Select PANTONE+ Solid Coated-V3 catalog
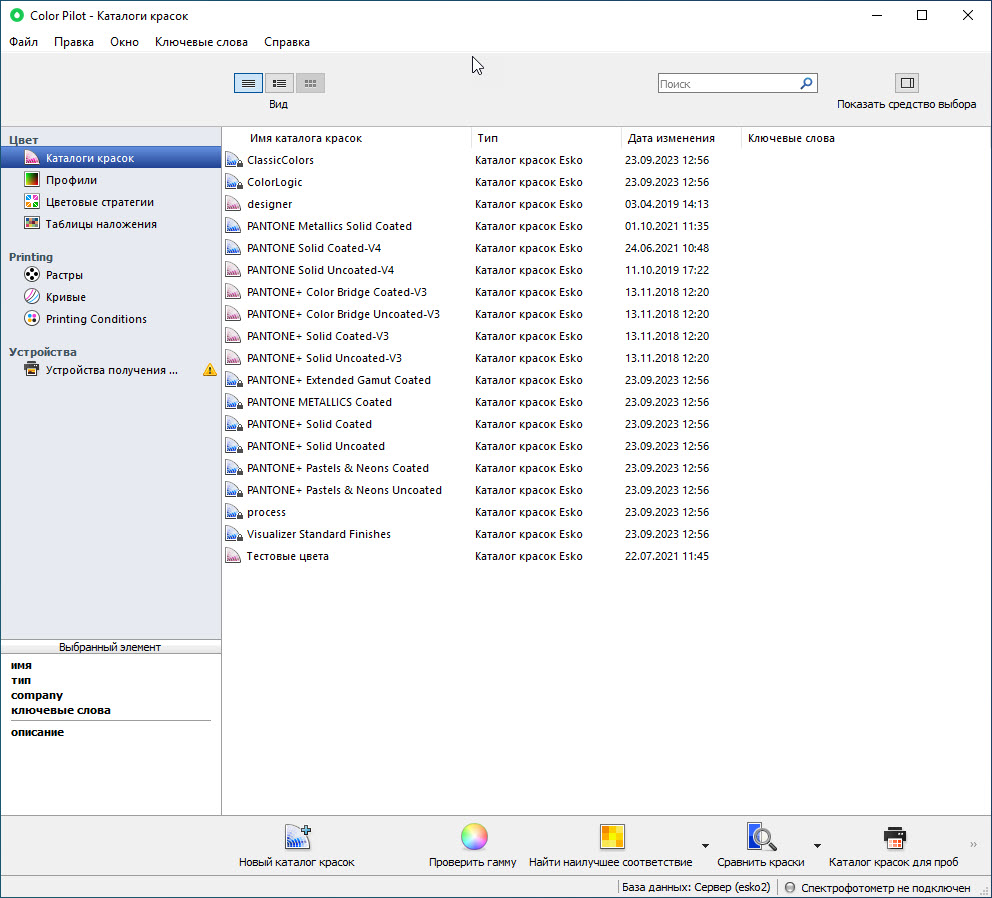Image resolution: width=992 pixels, height=898 pixels. [x=606, y=336]
